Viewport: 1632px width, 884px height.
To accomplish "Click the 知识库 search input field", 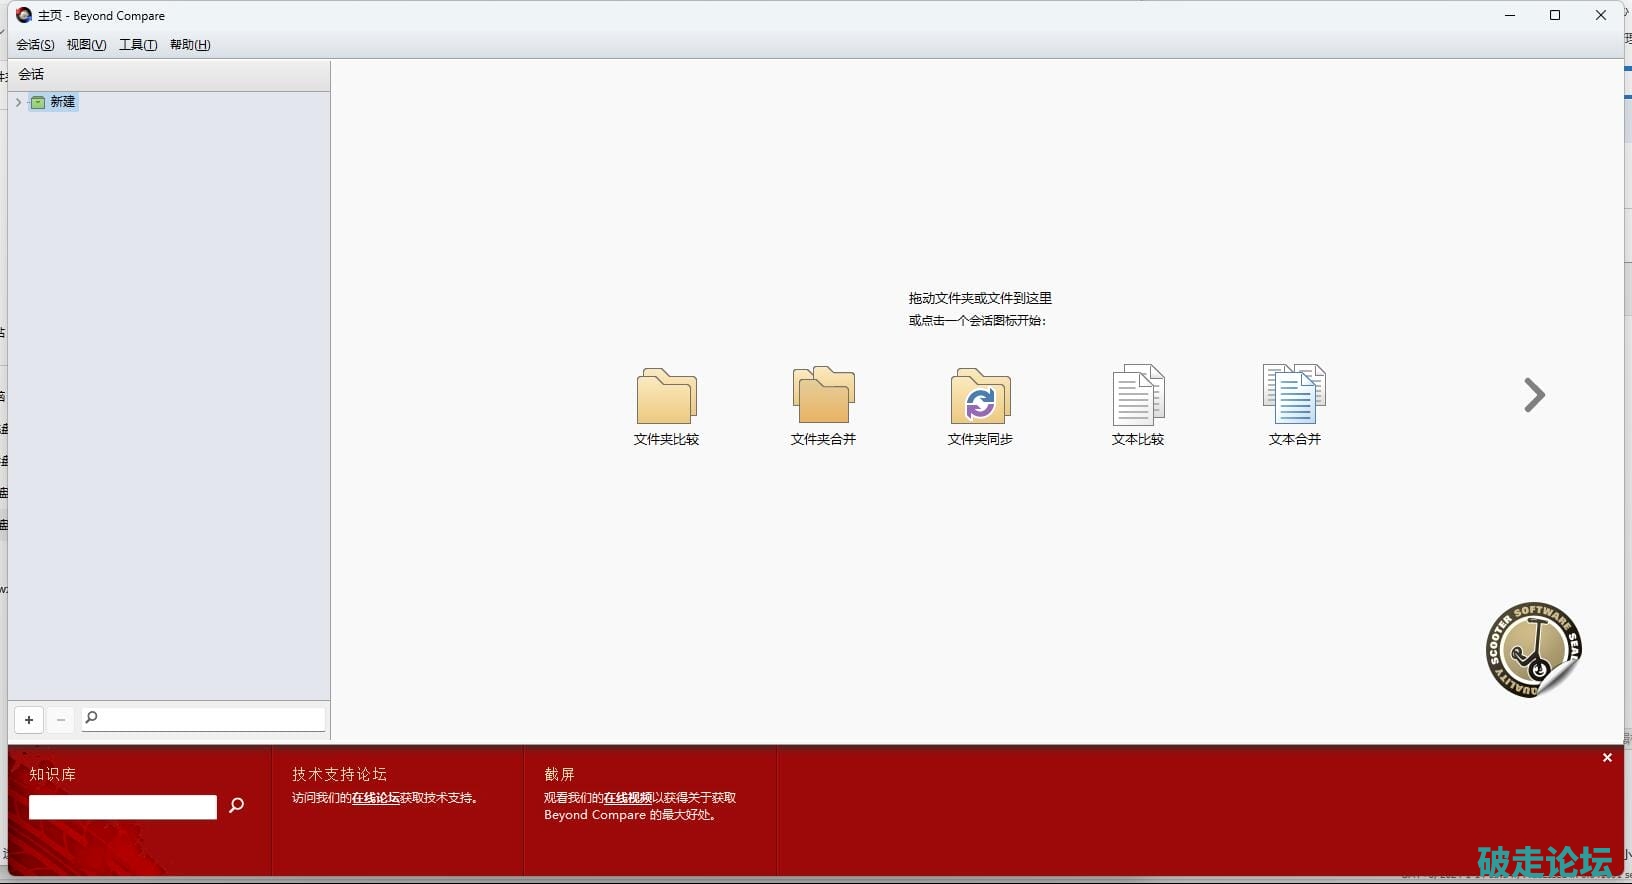I will tap(123, 807).
